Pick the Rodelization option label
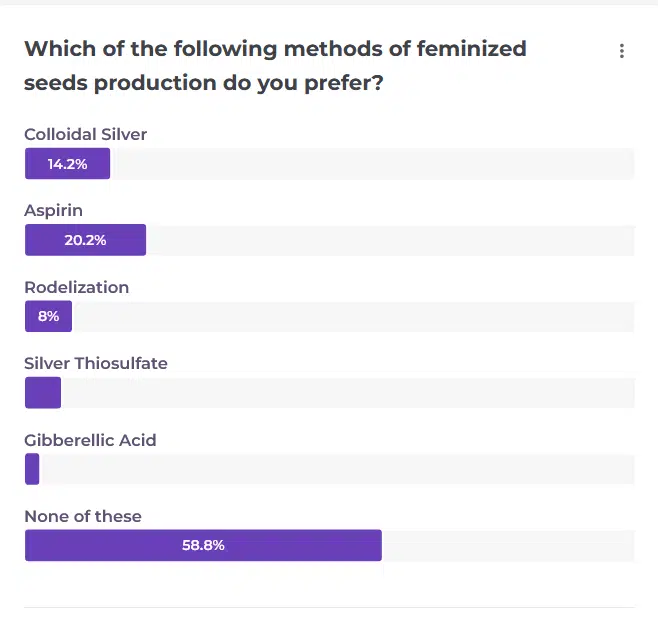This screenshot has height=617, width=658. [76, 287]
